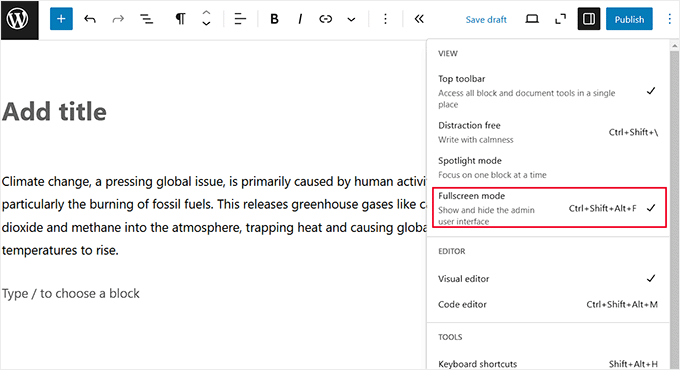Screen dimensions: 680x370
Task: Redo the reverted change
Action: tap(118, 19)
